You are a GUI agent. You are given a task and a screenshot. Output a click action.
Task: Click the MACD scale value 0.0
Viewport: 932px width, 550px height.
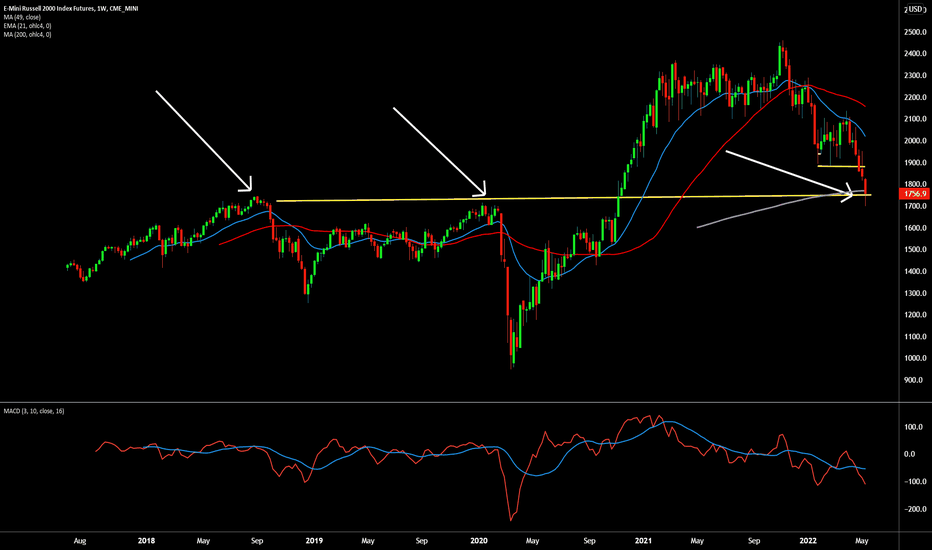tap(910, 454)
